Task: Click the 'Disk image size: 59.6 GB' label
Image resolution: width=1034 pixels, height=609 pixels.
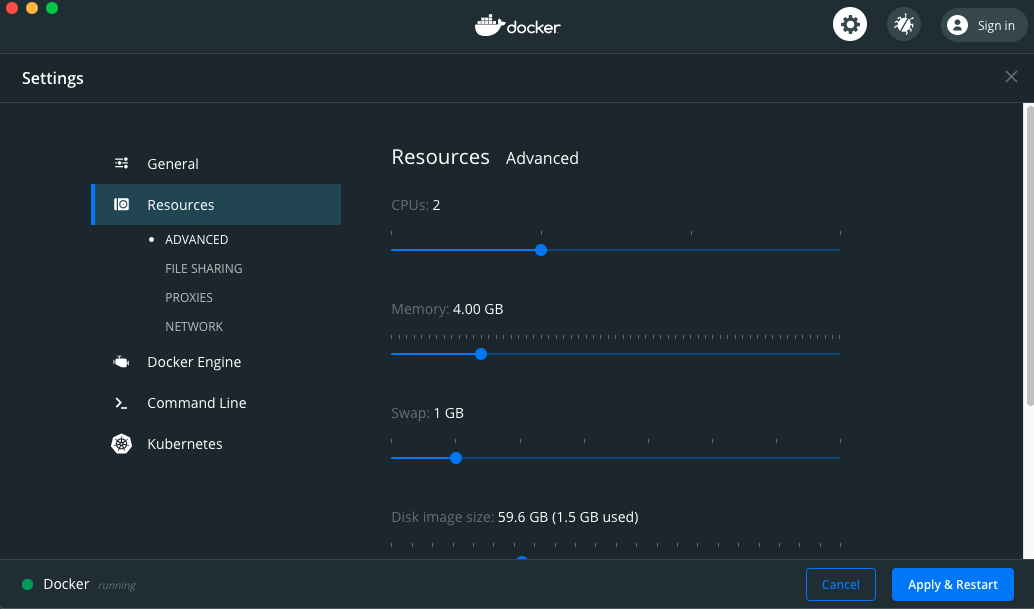Action: click(x=514, y=517)
